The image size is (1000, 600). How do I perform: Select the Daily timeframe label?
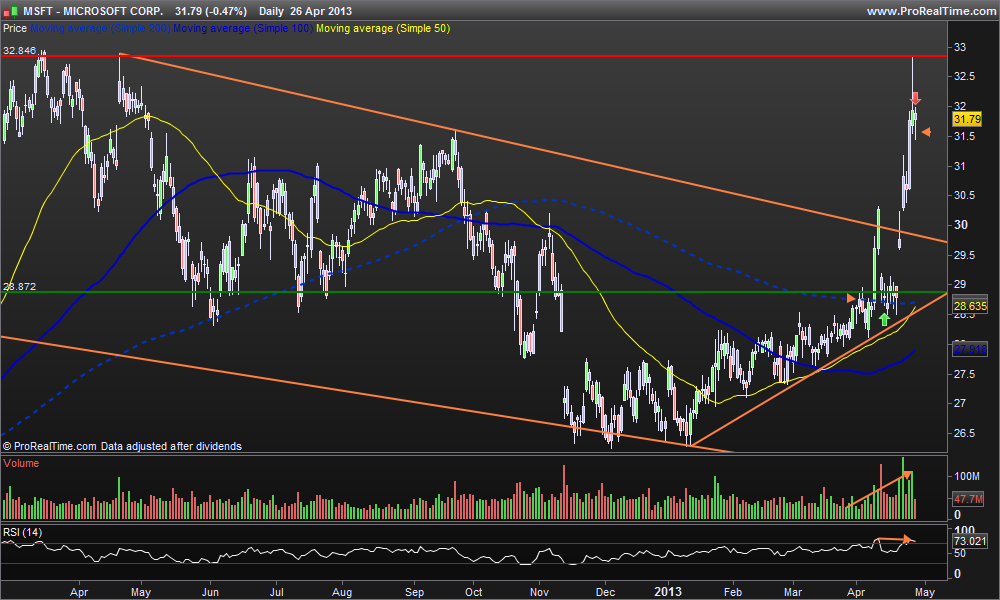(271, 11)
